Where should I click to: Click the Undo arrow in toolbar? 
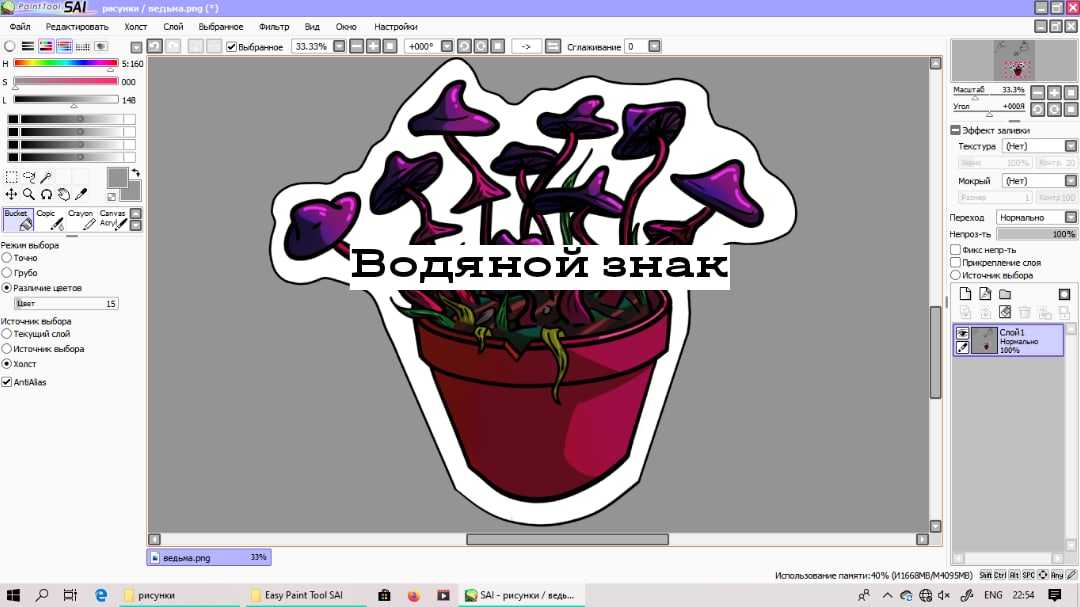(155, 46)
